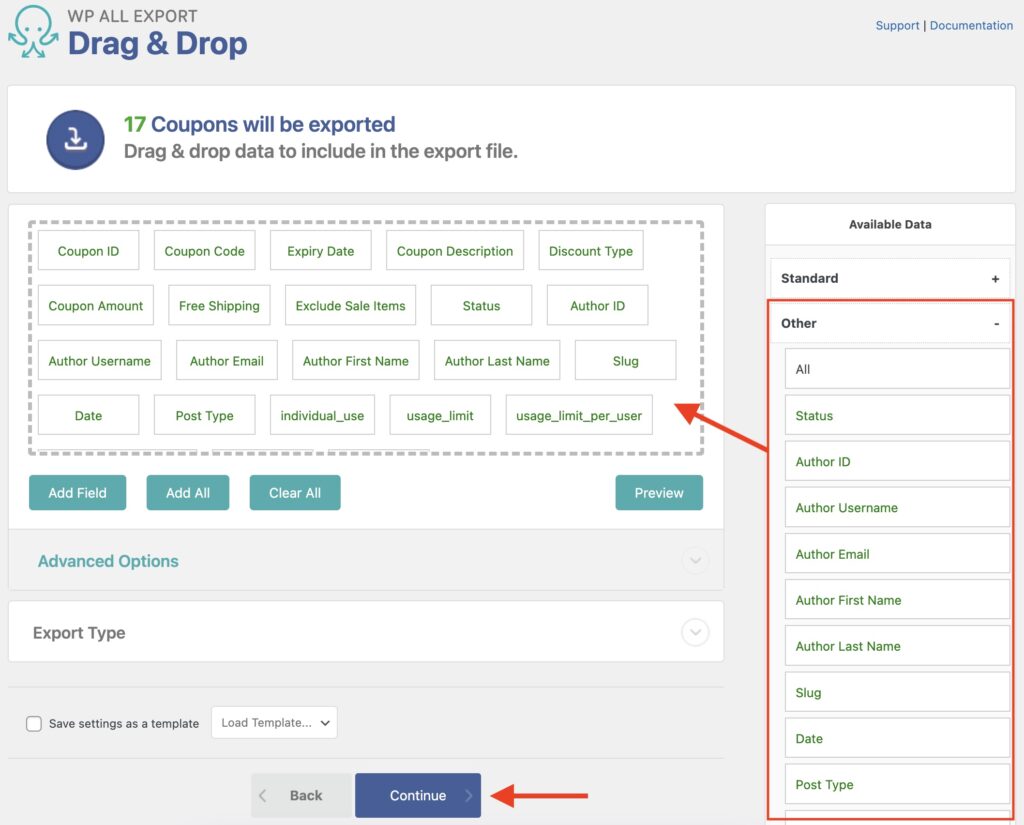Click the Add Field button
The height and width of the screenshot is (825, 1024).
[x=77, y=492]
